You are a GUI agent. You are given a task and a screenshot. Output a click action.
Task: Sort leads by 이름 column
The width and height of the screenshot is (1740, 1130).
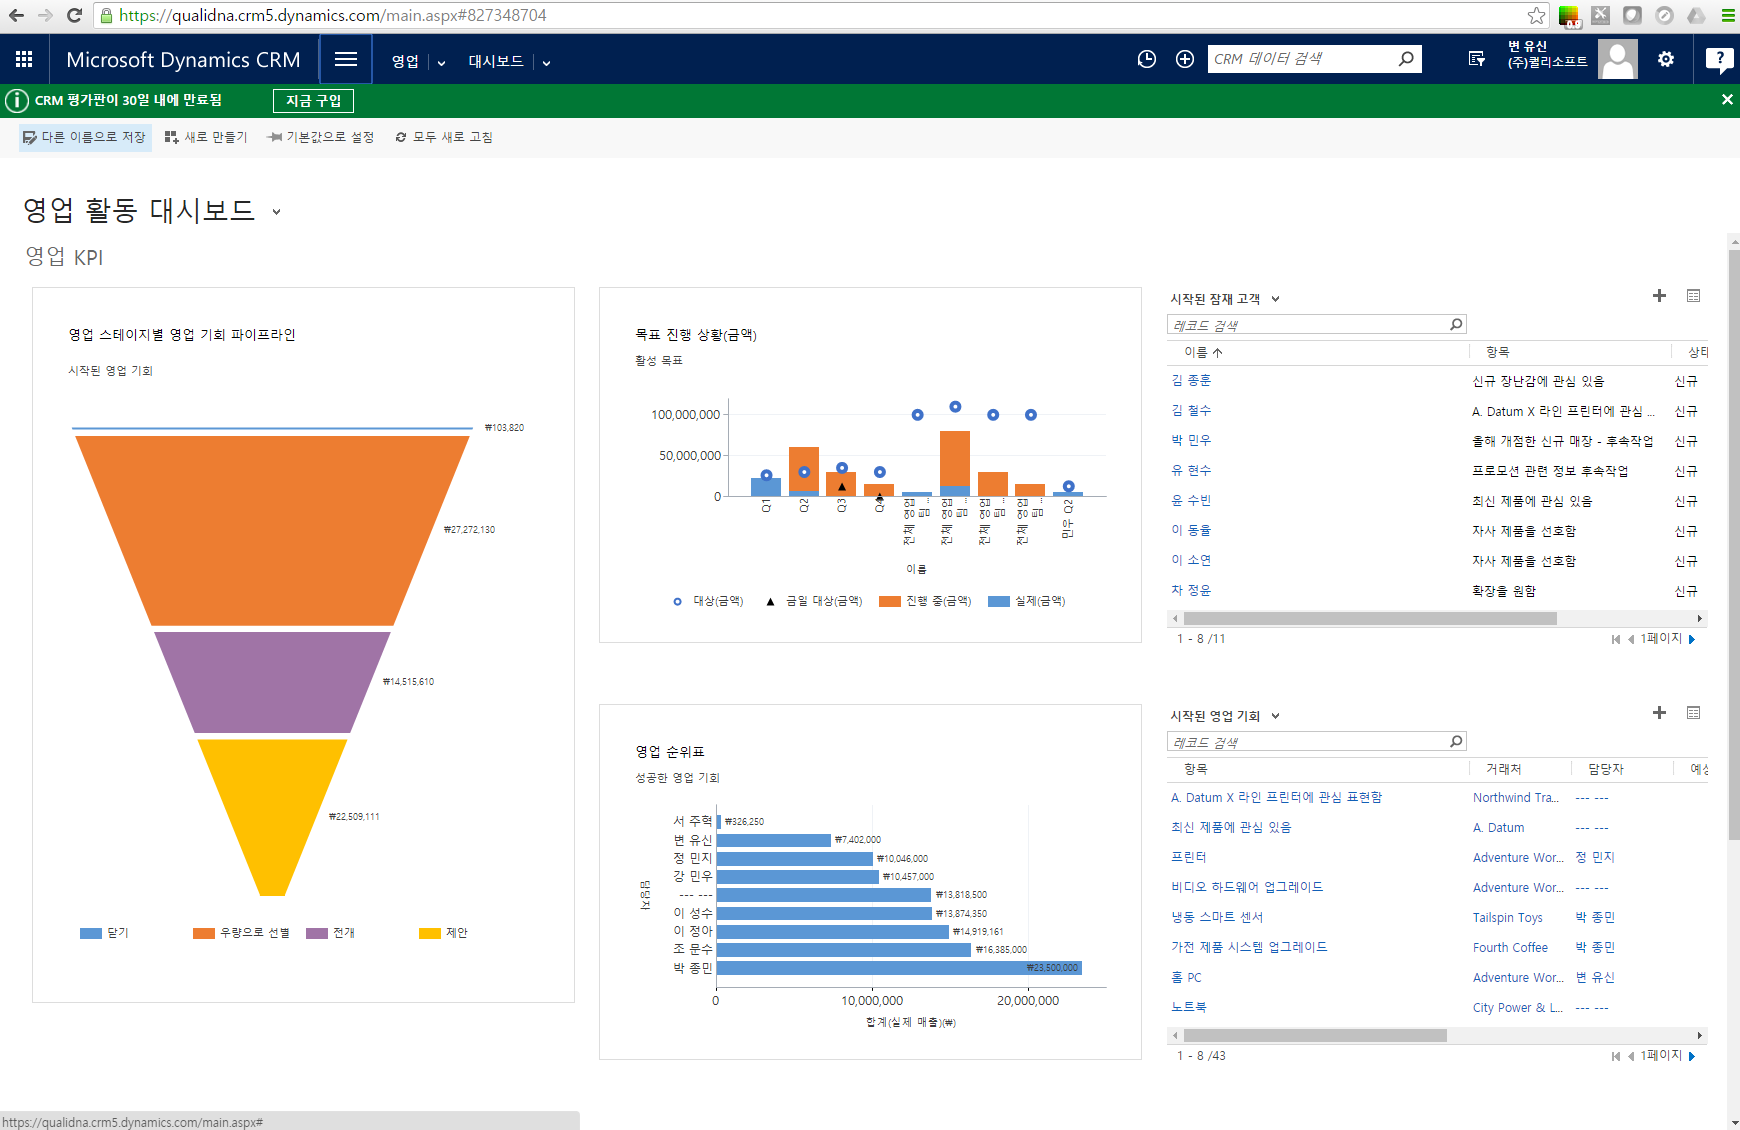click(1203, 352)
